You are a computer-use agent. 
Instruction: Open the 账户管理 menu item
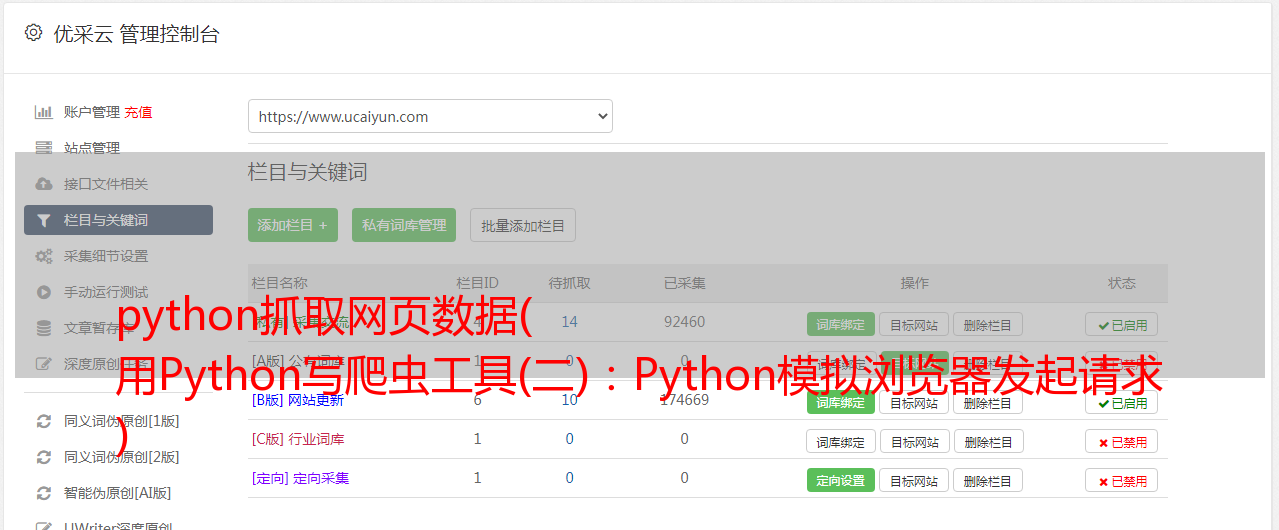coord(92,112)
